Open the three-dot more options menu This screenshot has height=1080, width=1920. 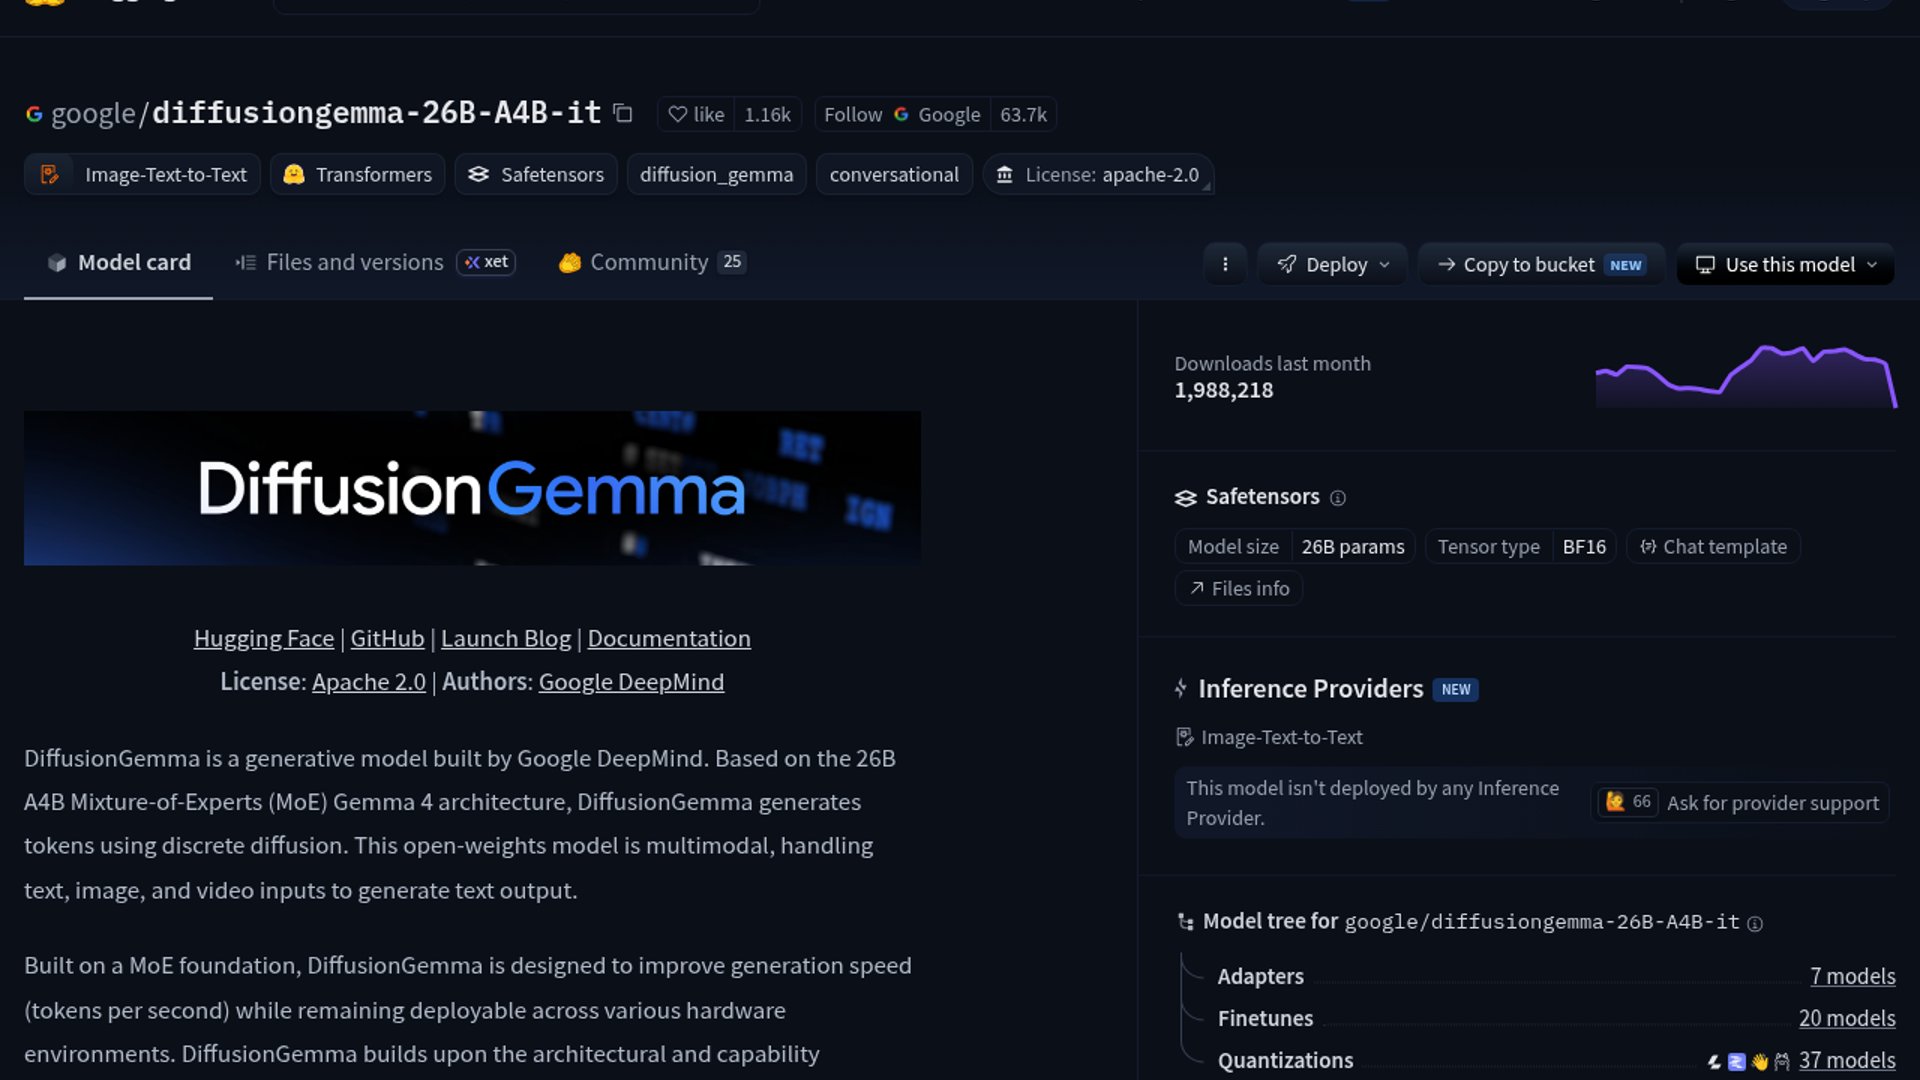click(1225, 264)
